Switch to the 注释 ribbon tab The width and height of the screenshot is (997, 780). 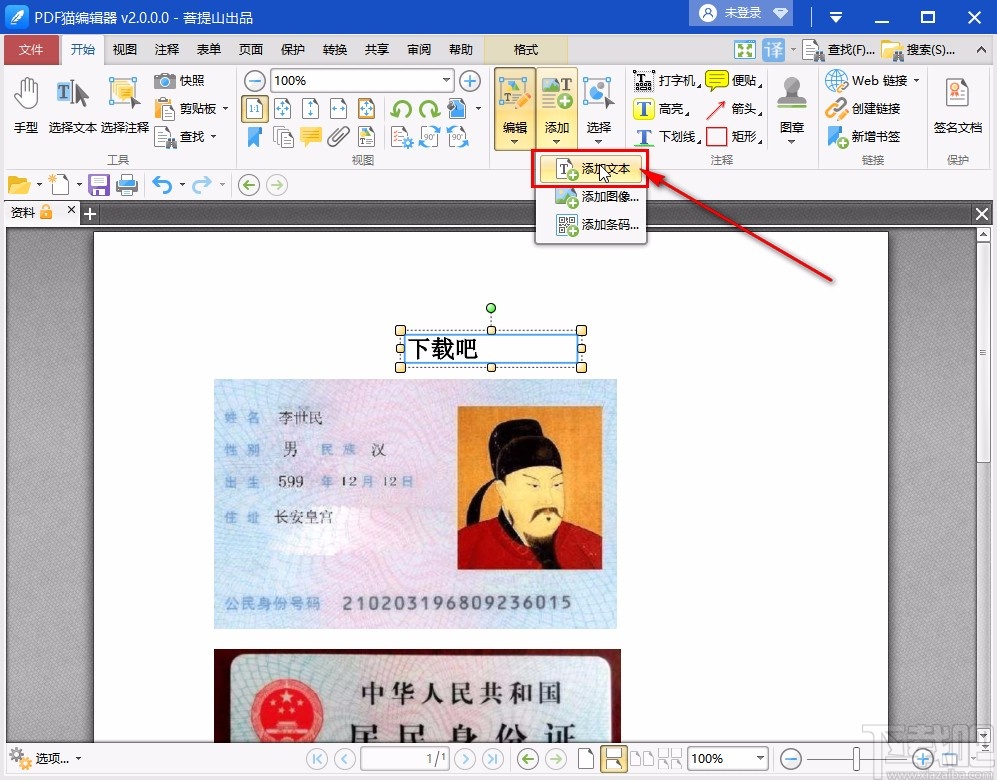(166, 49)
